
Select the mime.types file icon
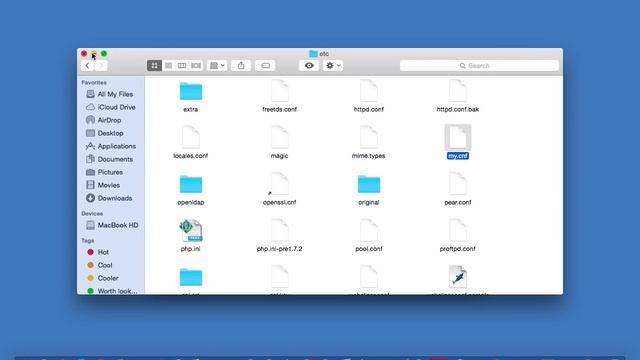pyautogui.click(x=369, y=137)
